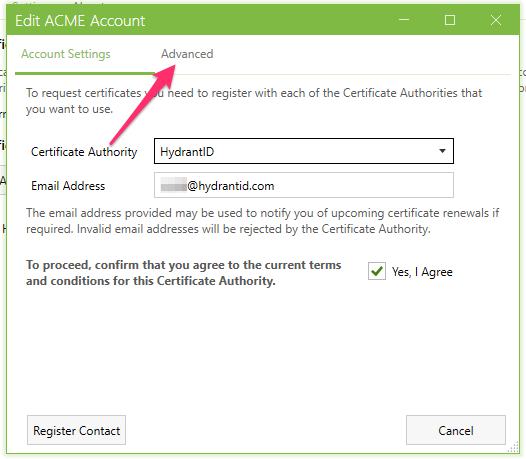Image resolution: width=526 pixels, height=459 pixels.
Task: Open the Certificate Authority combo box showing HydrantID
Action: (304, 151)
